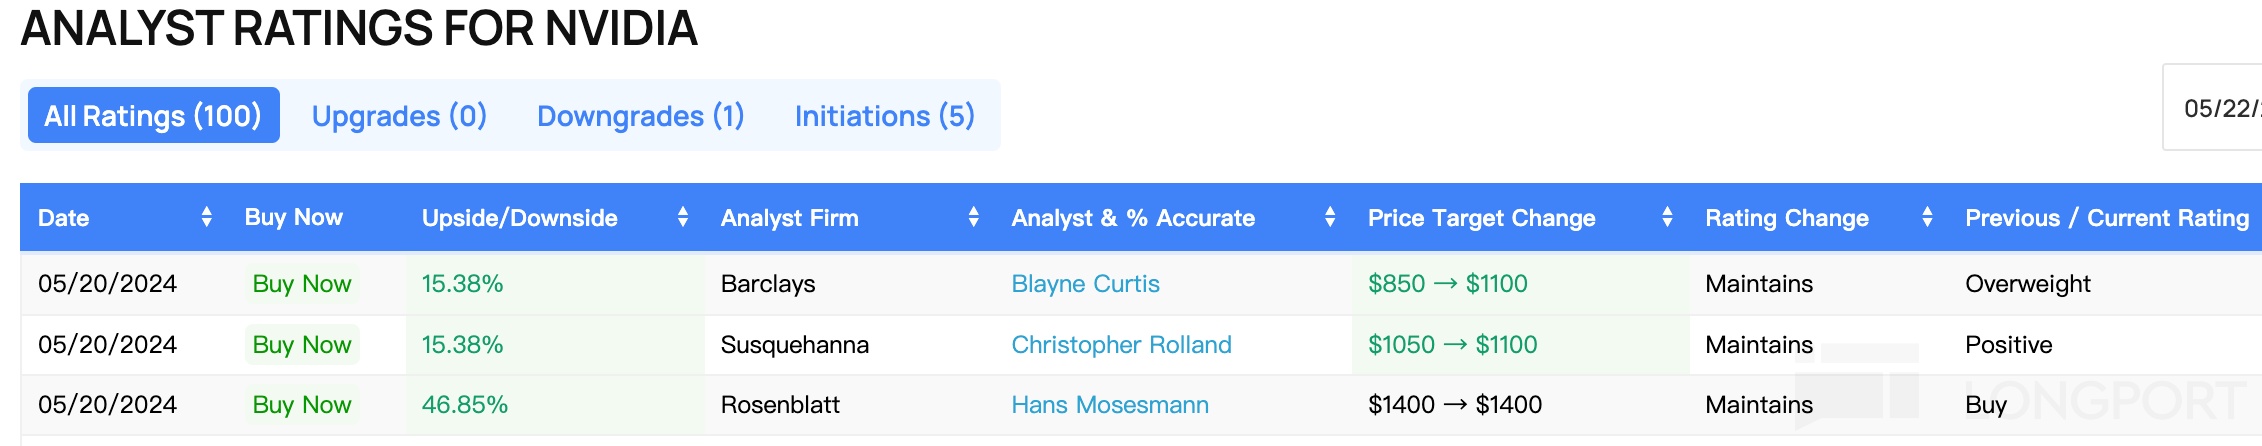The image size is (2262, 446).
Task: Toggle Price Target Change sort arrows
Action: click(1666, 217)
